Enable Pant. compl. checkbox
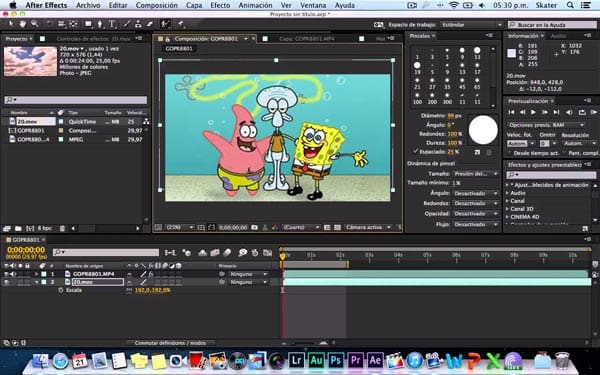This screenshot has height=375, width=600. (x=565, y=153)
